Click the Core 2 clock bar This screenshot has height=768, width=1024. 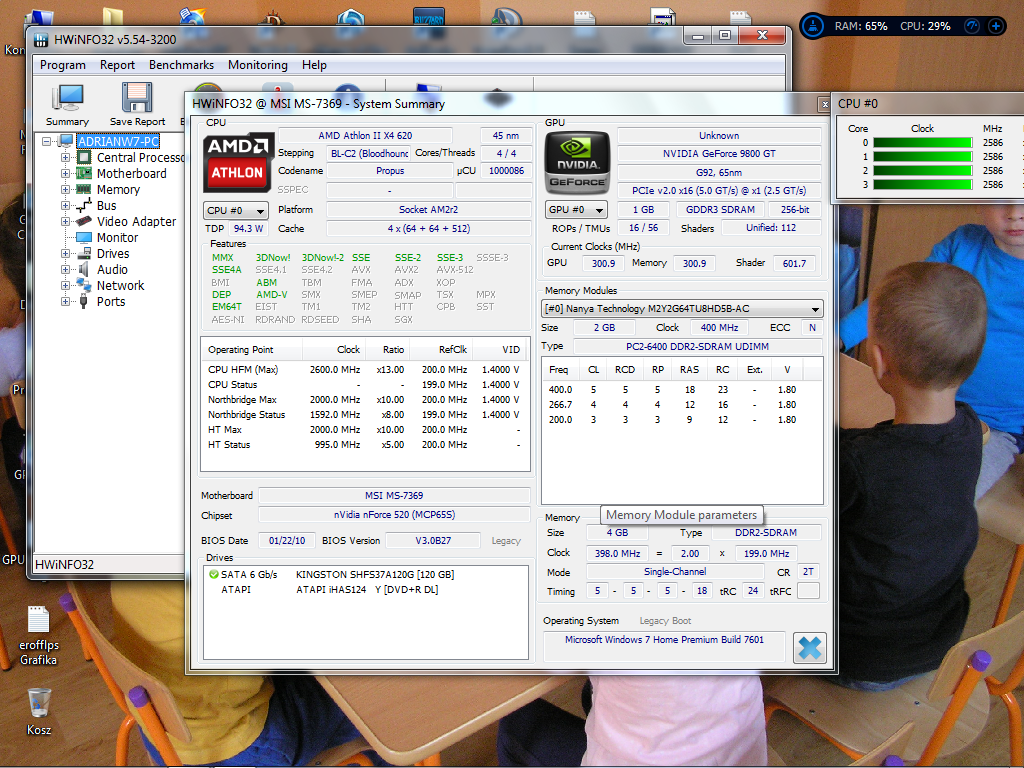[923, 171]
